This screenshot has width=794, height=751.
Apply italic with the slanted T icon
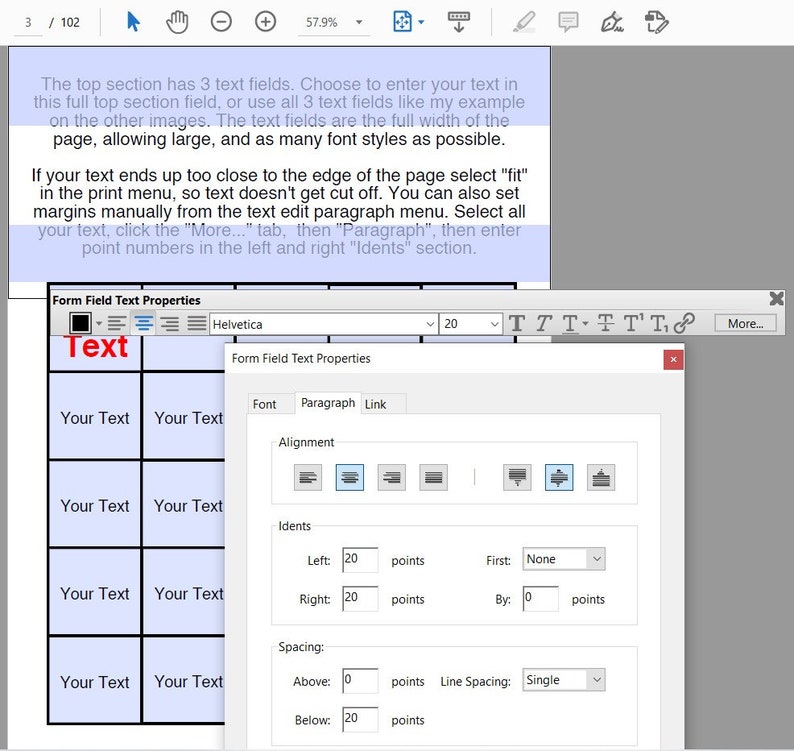pos(544,323)
